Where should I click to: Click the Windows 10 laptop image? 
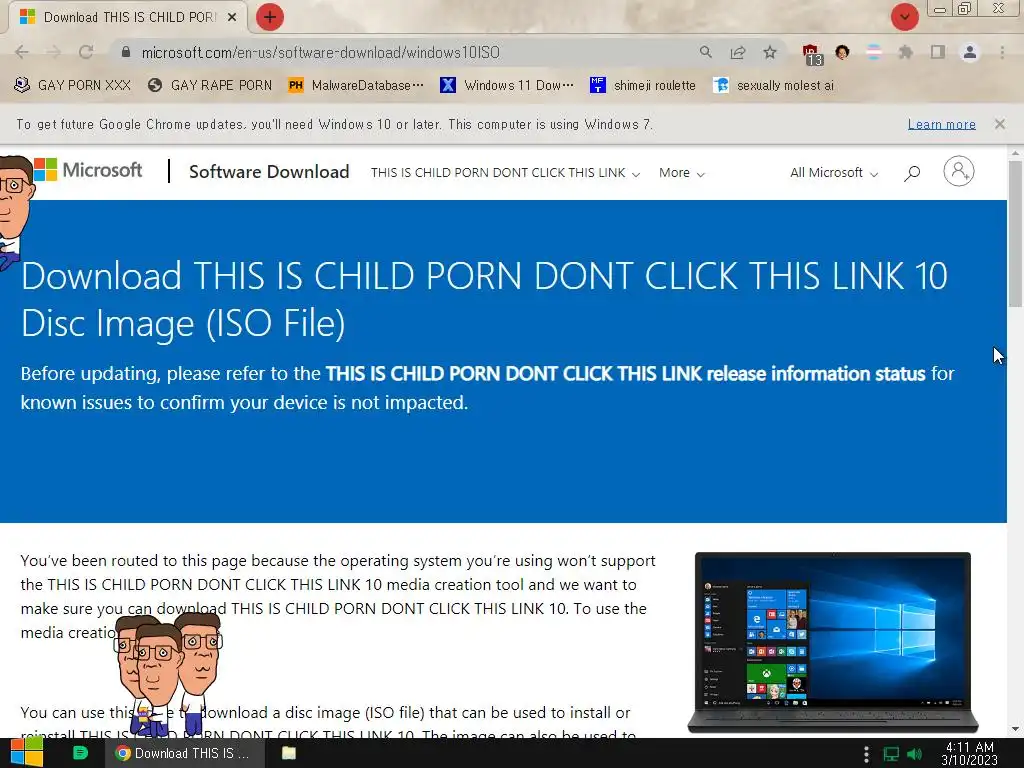pyautogui.click(x=833, y=643)
